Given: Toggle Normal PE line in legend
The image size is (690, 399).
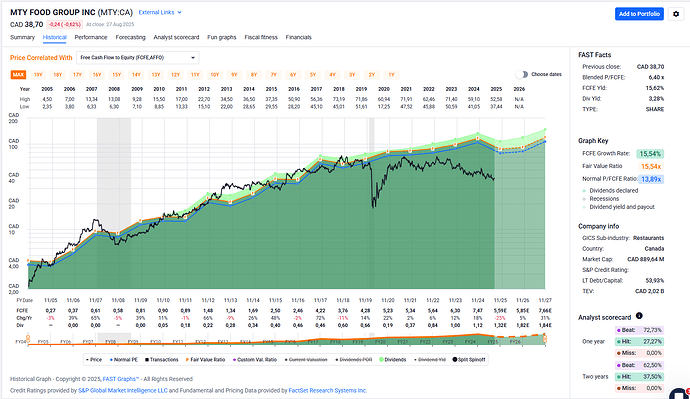Looking at the screenshot, I should click(x=124, y=359).
